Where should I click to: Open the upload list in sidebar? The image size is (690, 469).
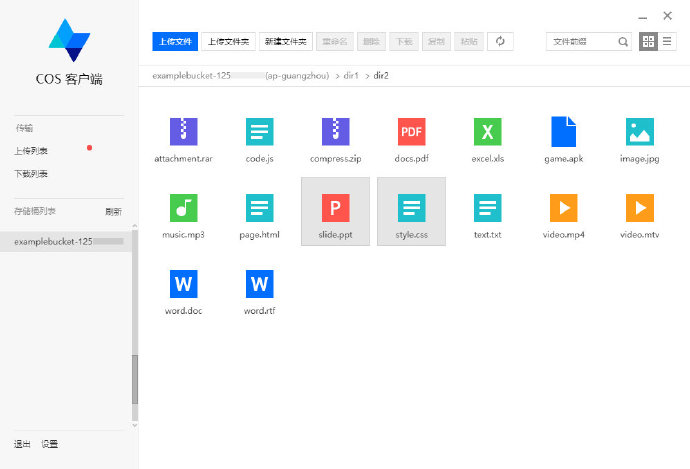point(31,151)
